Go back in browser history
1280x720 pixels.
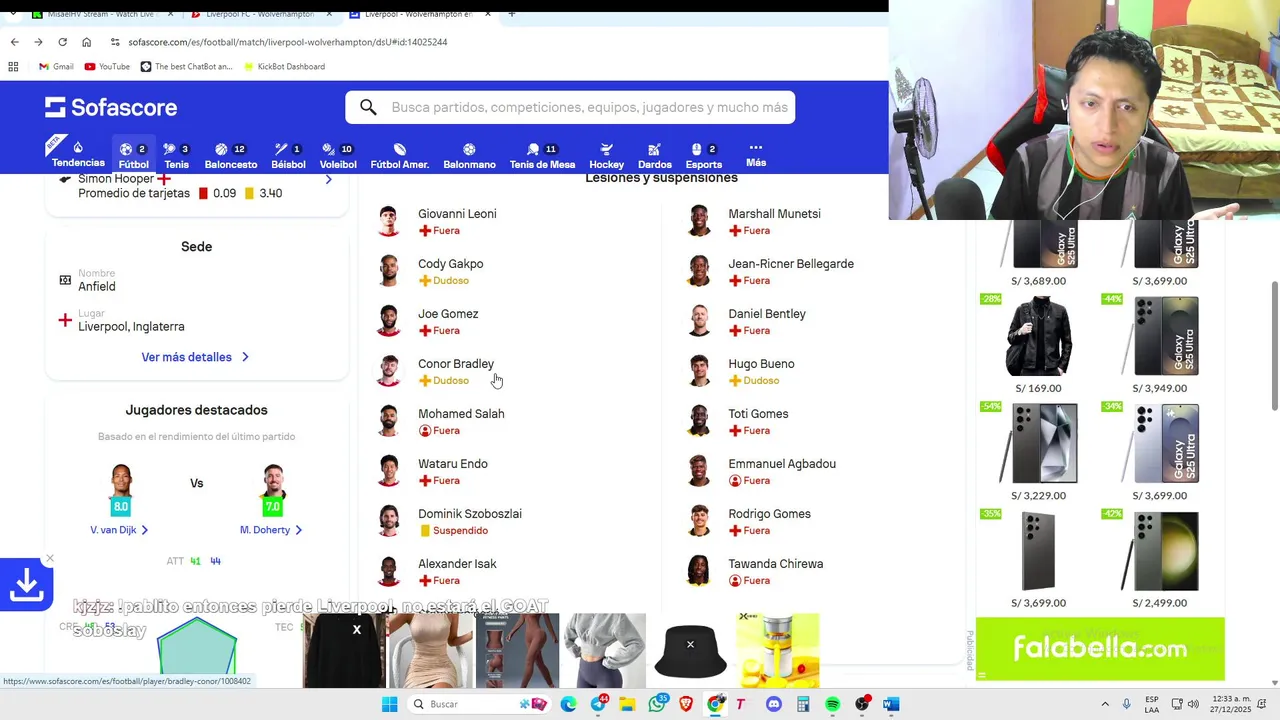(x=14, y=42)
